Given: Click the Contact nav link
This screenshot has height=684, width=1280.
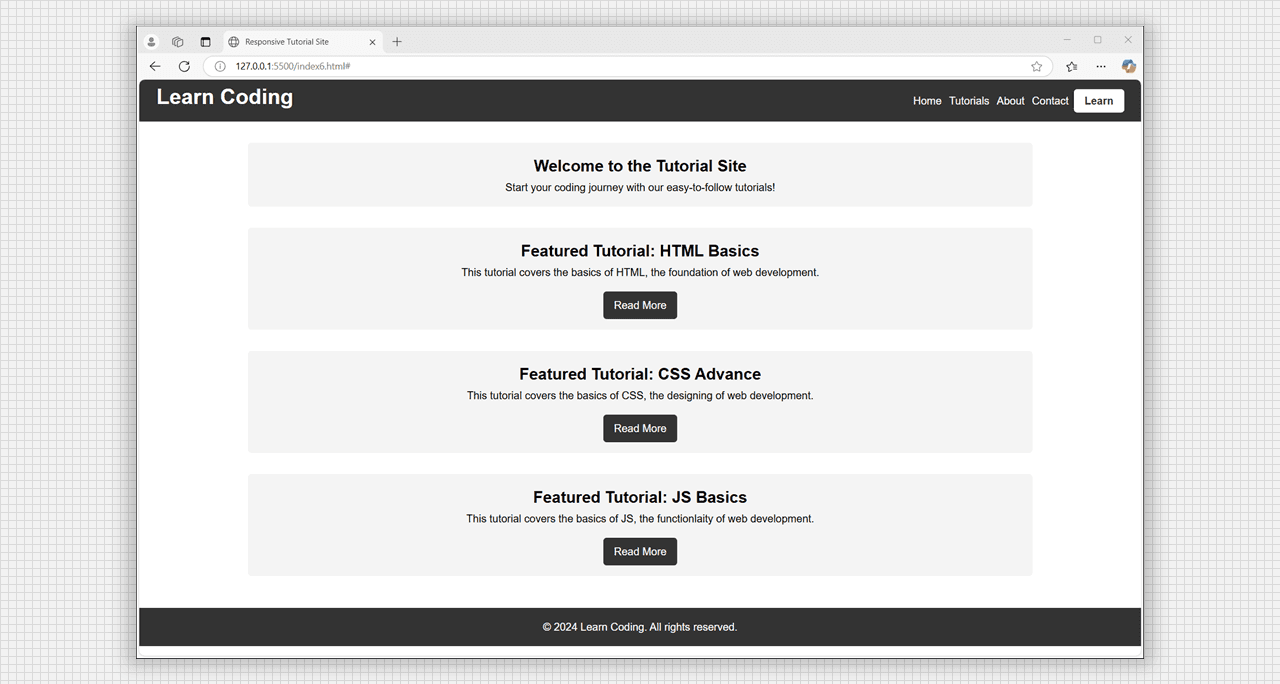Looking at the screenshot, I should tap(1050, 101).
